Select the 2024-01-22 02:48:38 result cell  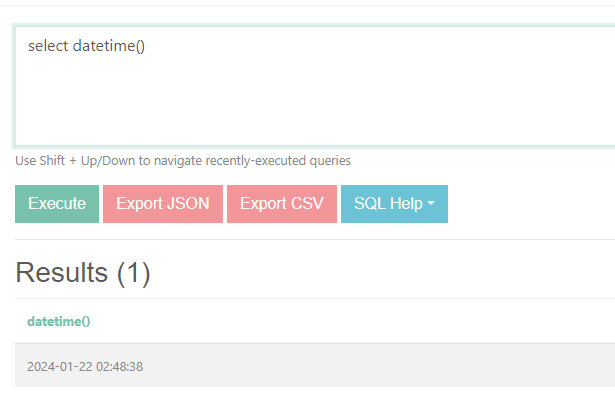85,367
